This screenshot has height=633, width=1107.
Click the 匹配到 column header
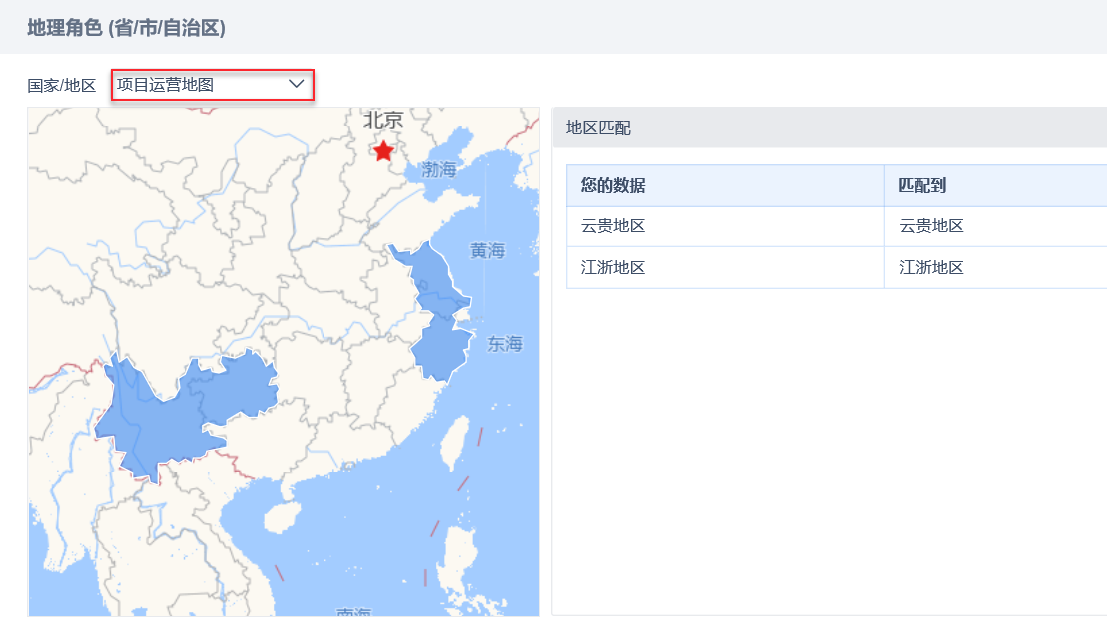(922, 186)
